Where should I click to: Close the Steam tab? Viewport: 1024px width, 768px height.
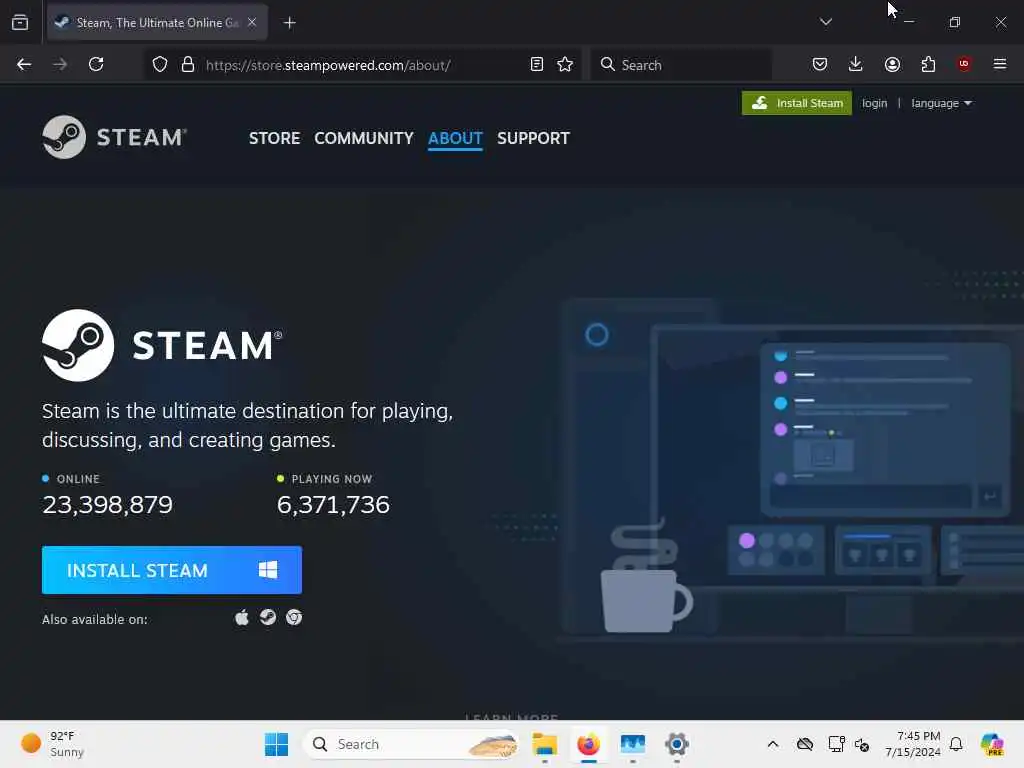pyautogui.click(x=252, y=22)
